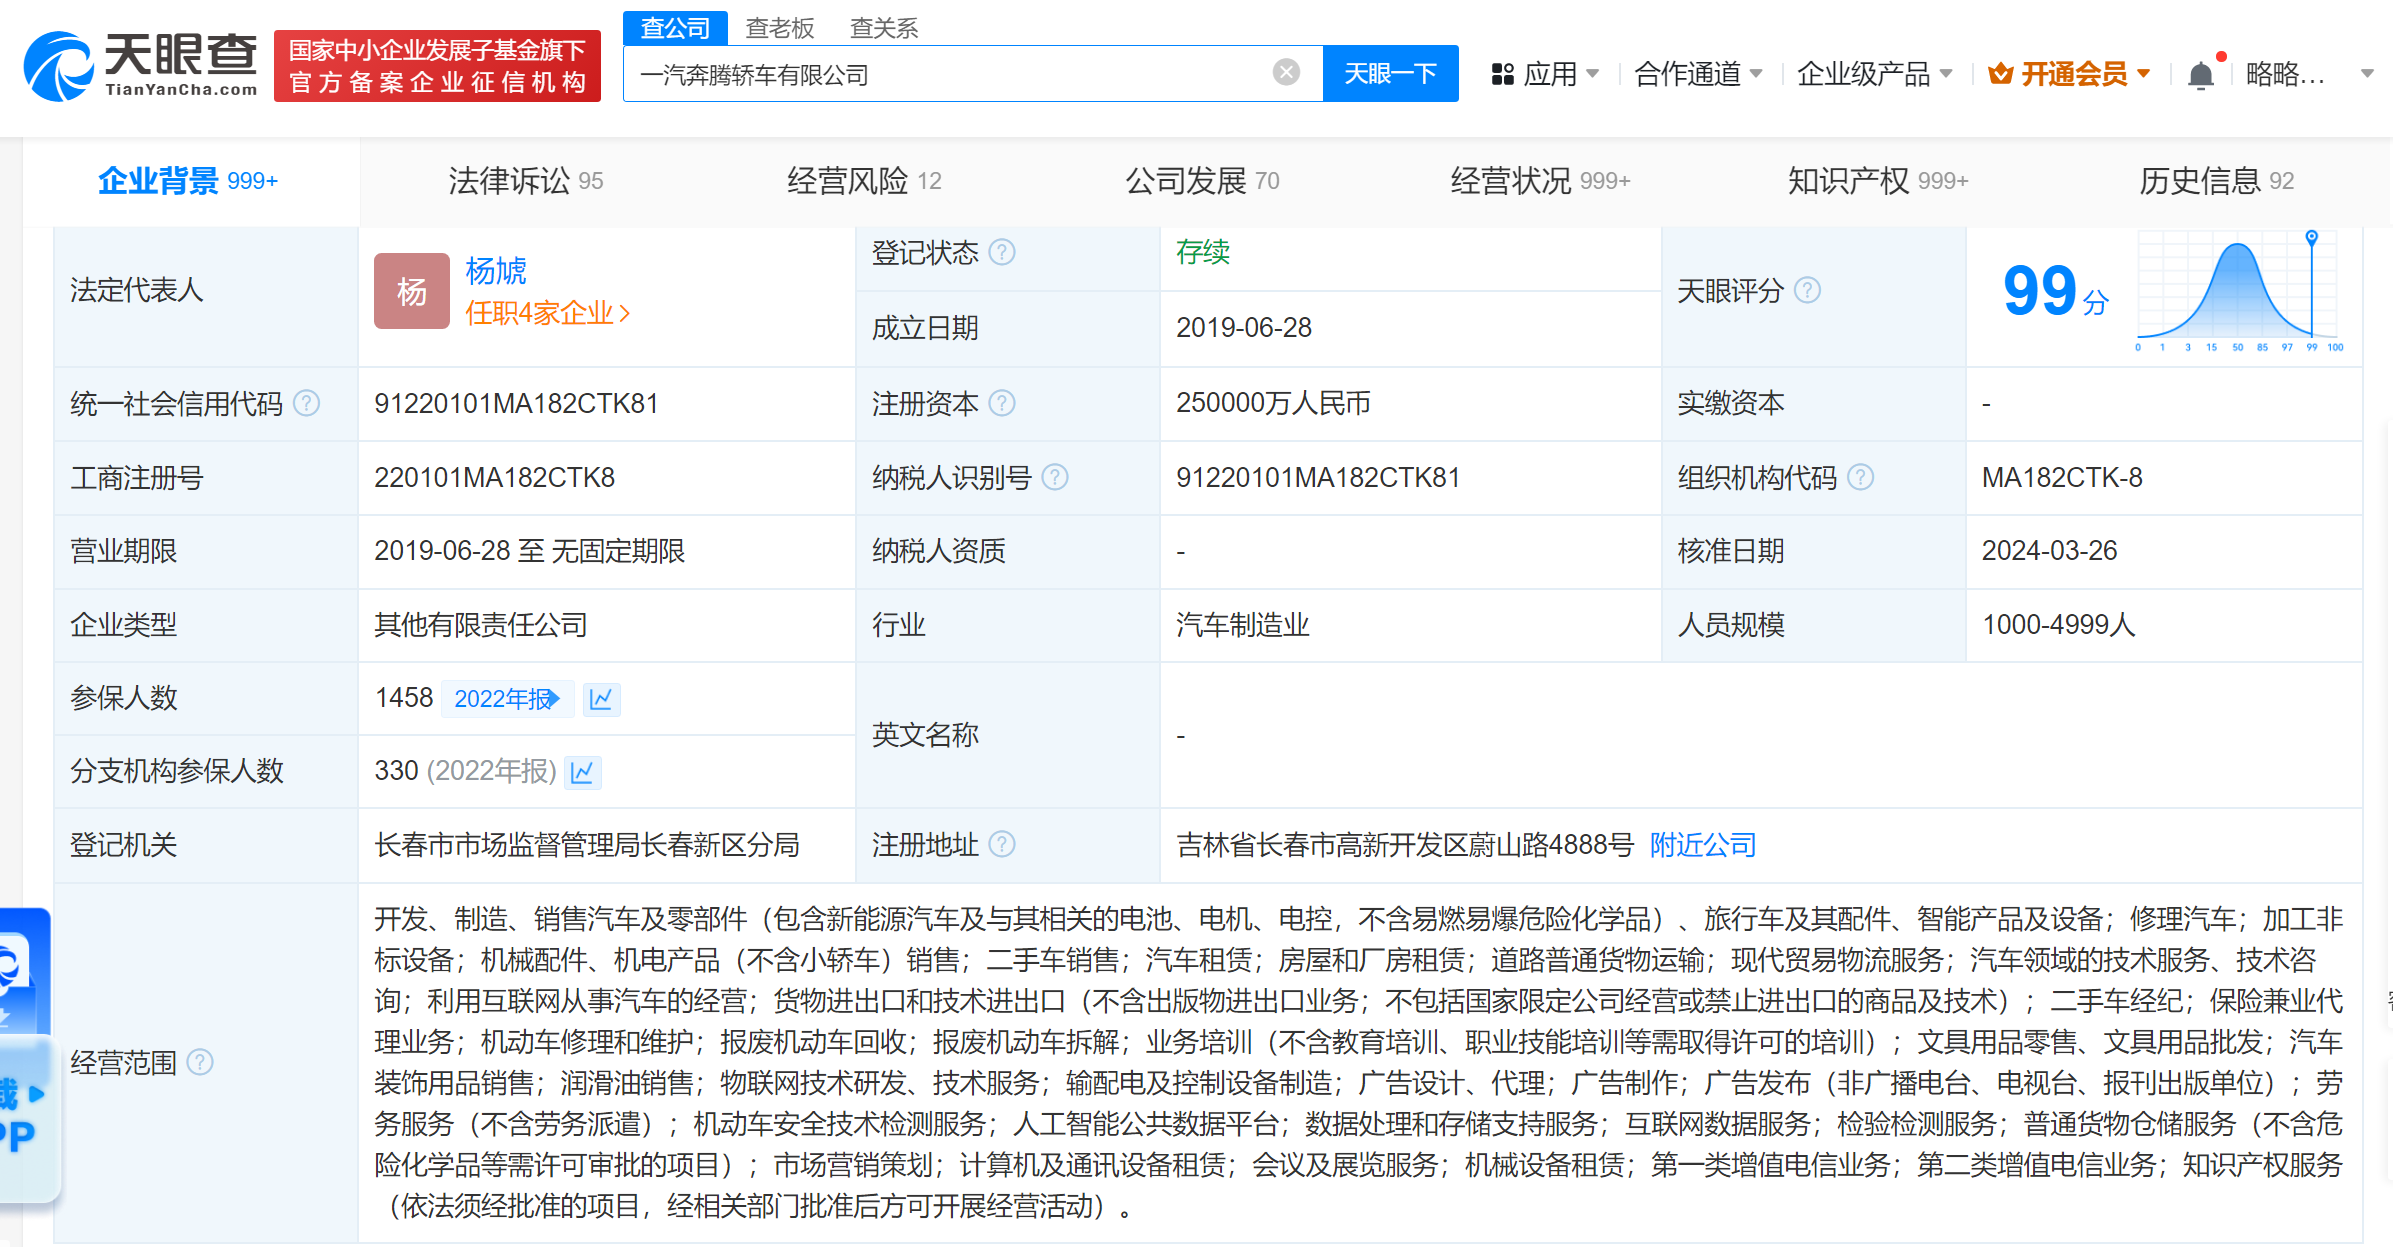
Task: Switch to the 查老板 search tab
Action: 780,28
